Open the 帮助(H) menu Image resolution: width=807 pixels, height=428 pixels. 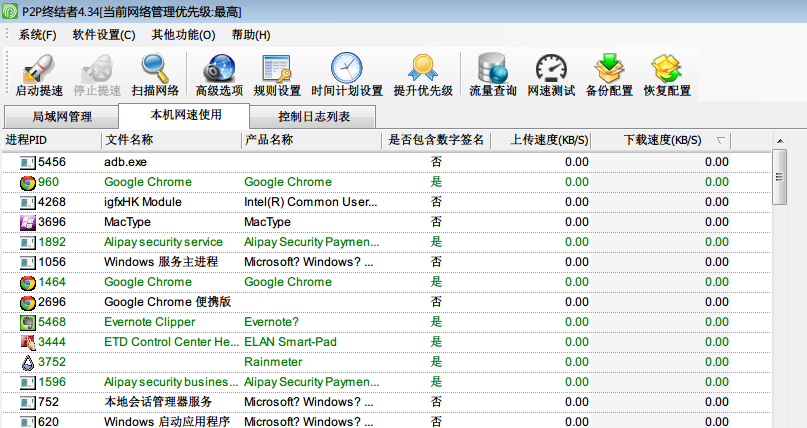coord(251,35)
